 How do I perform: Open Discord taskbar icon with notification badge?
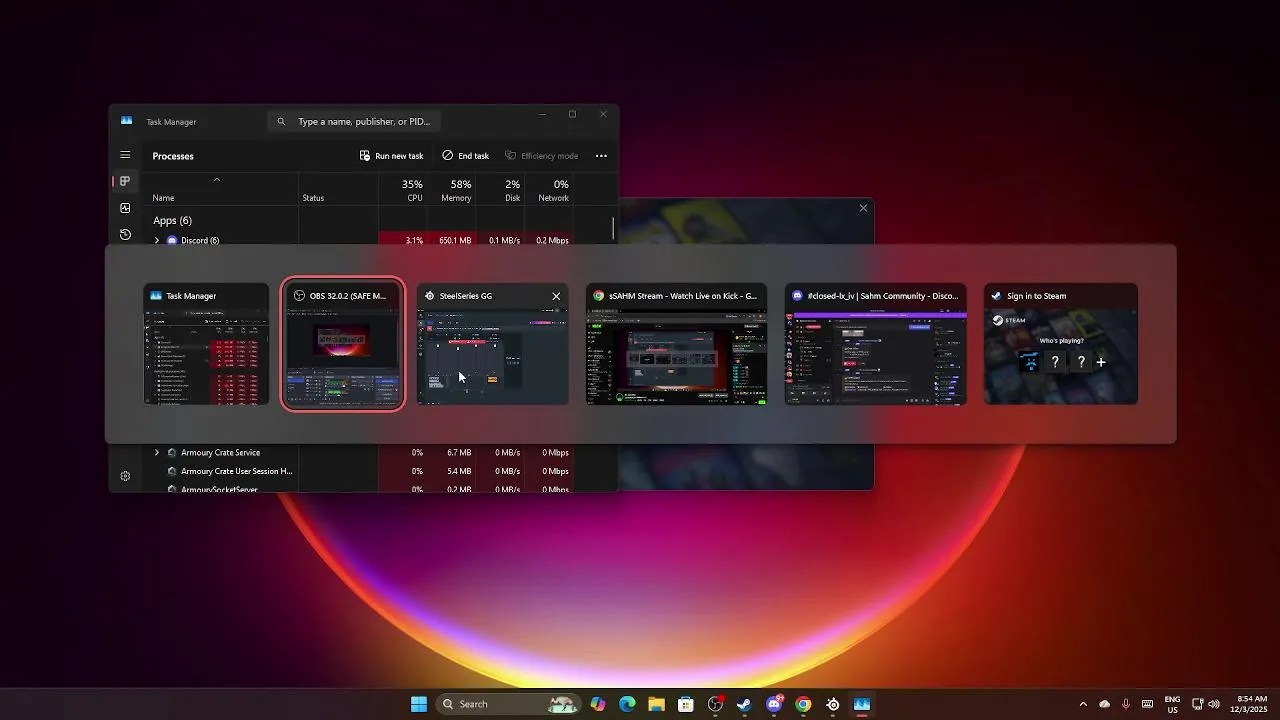pos(774,704)
